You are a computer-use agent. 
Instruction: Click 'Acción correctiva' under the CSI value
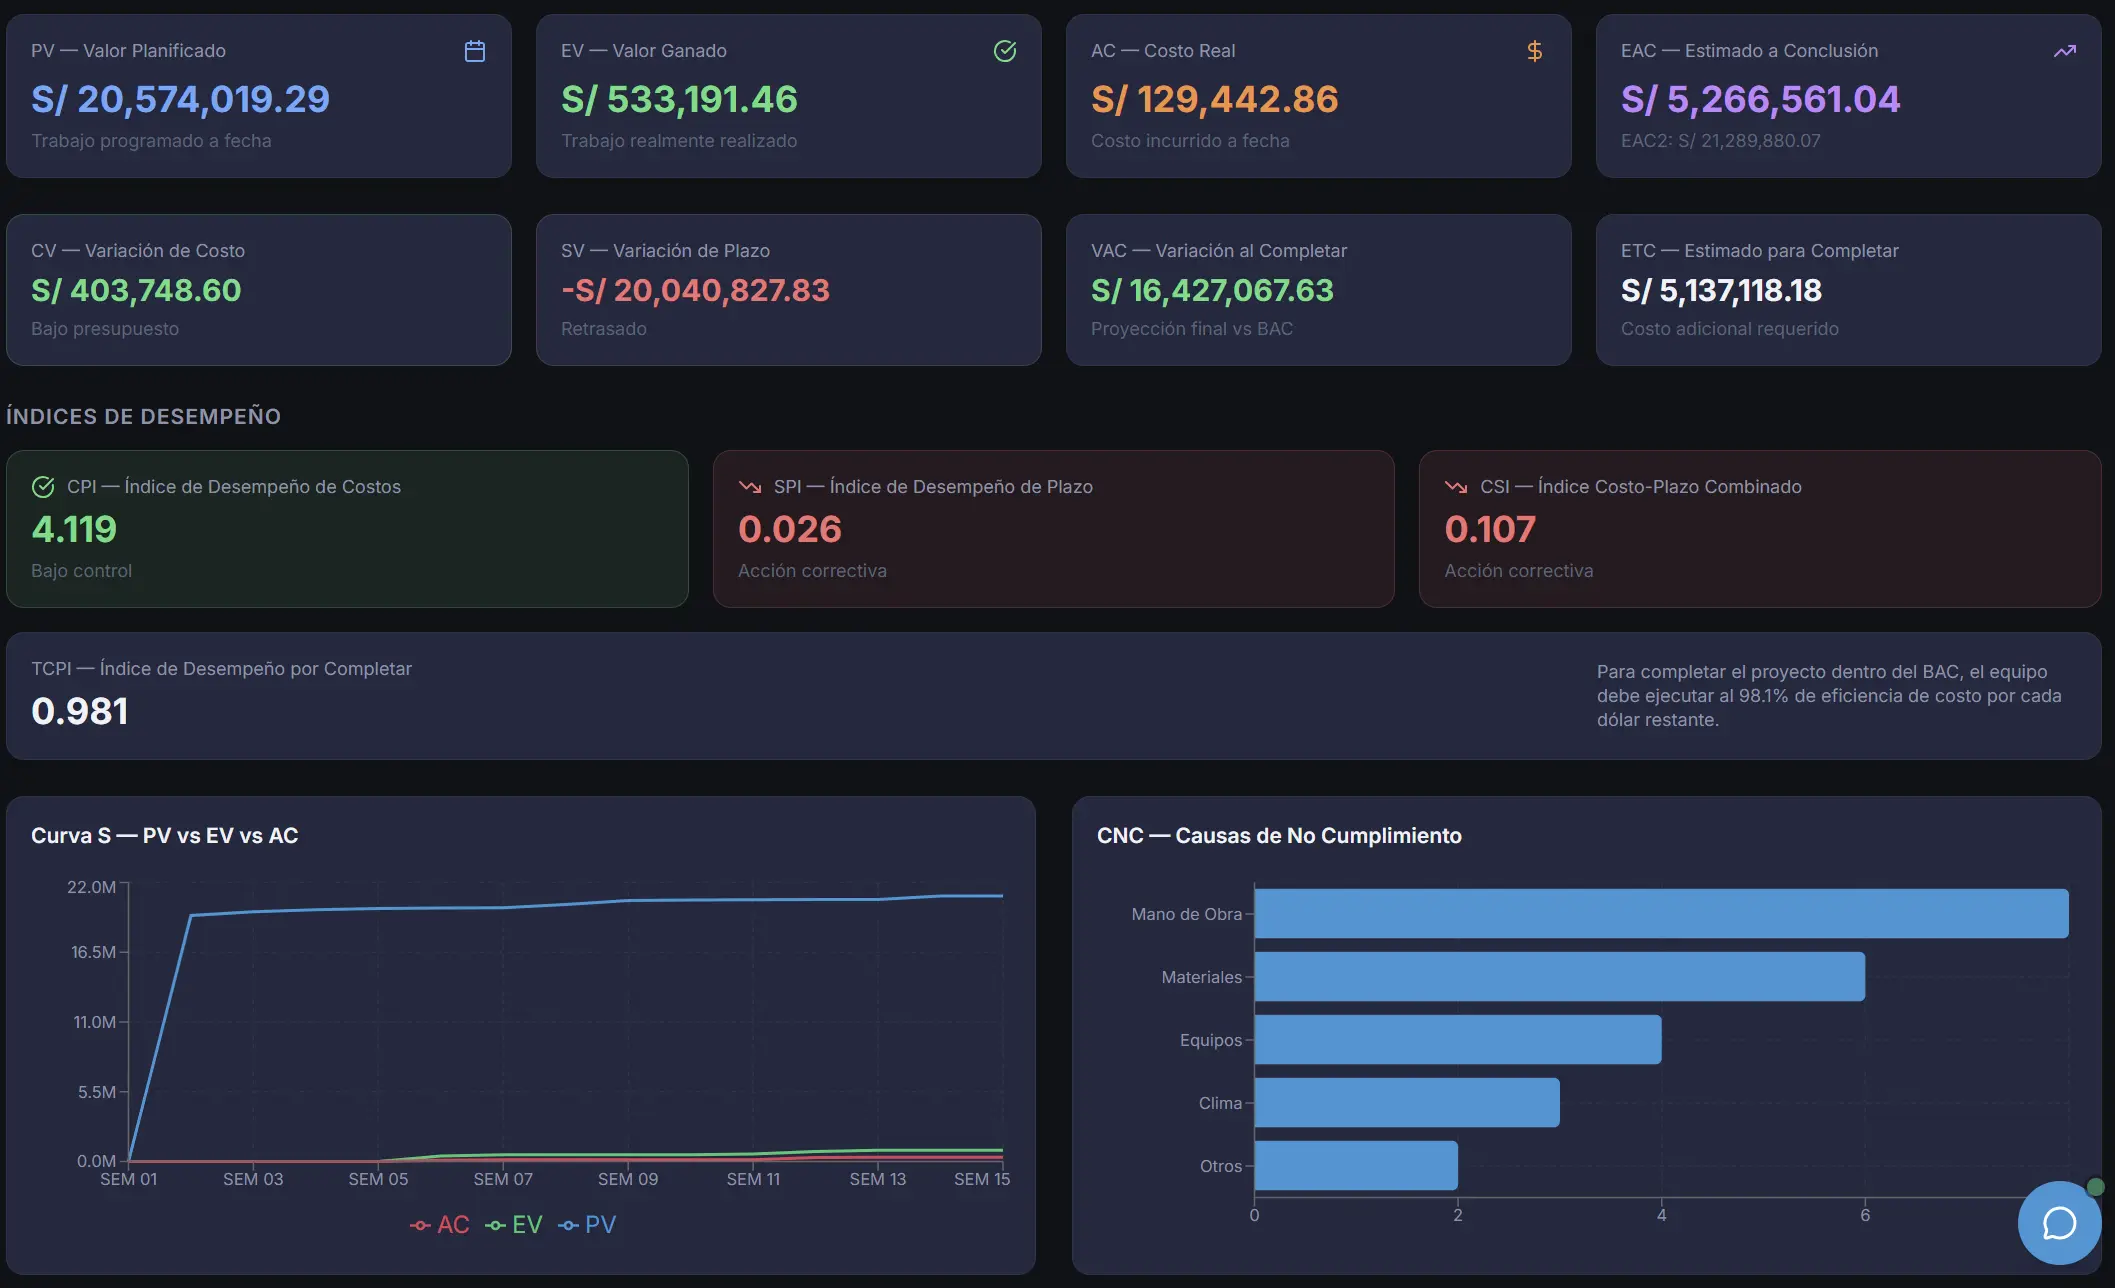click(x=1519, y=571)
